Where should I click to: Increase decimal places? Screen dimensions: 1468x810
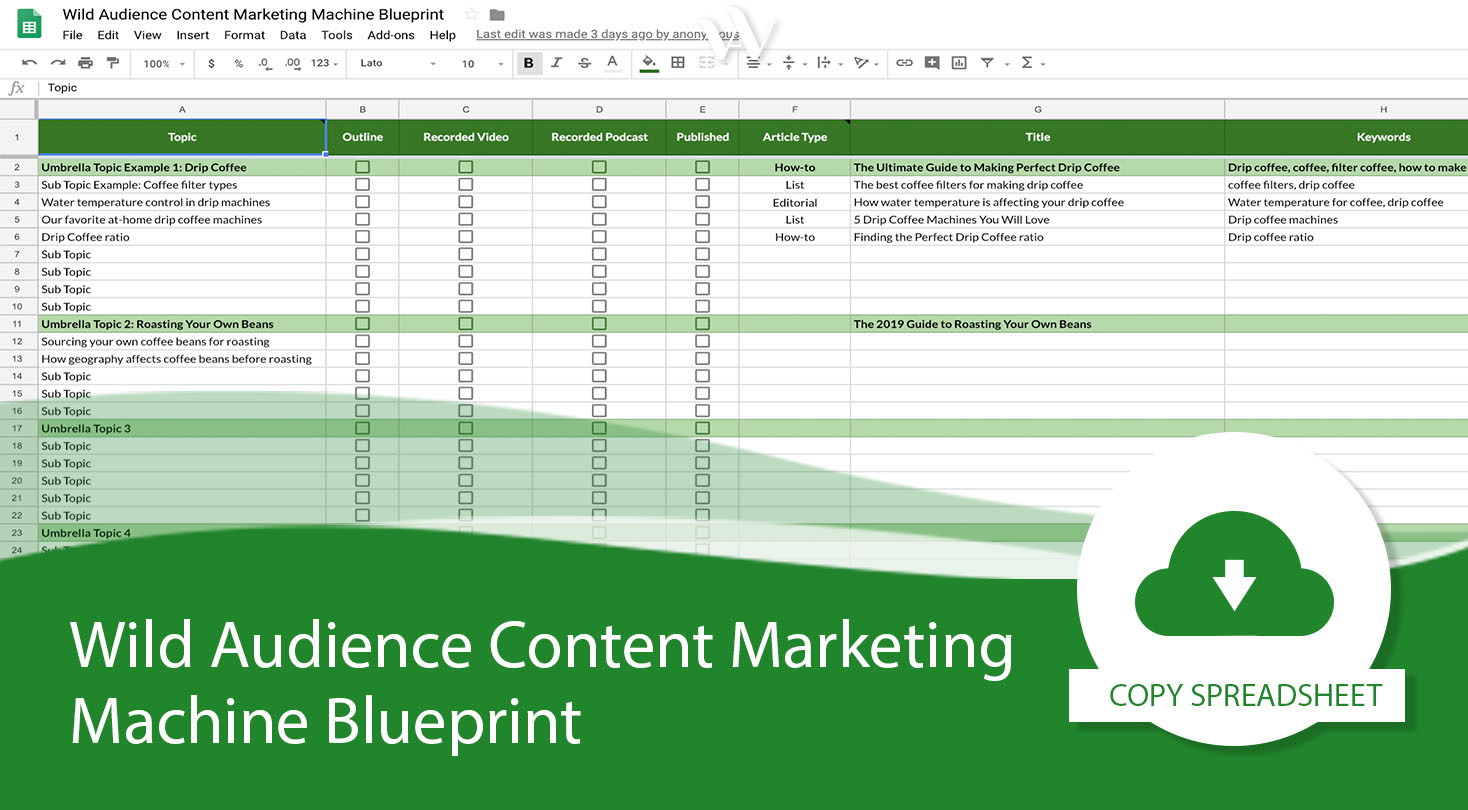[x=292, y=63]
